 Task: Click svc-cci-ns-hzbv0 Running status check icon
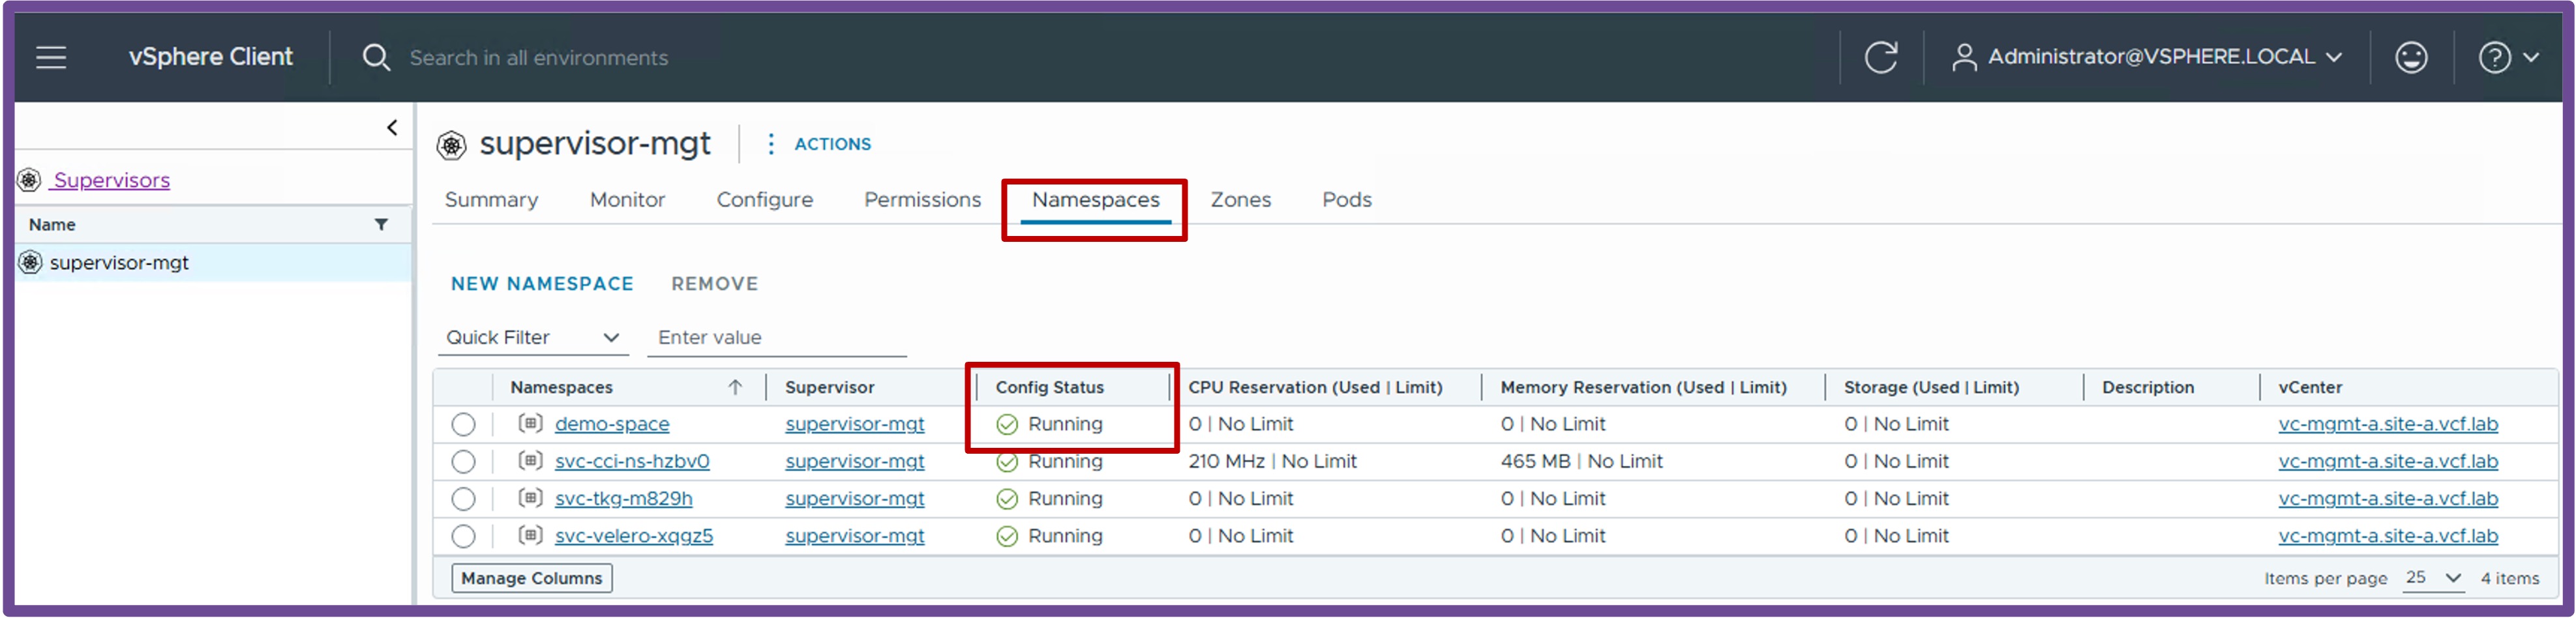pyautogui.click(x=1007, y=462)
